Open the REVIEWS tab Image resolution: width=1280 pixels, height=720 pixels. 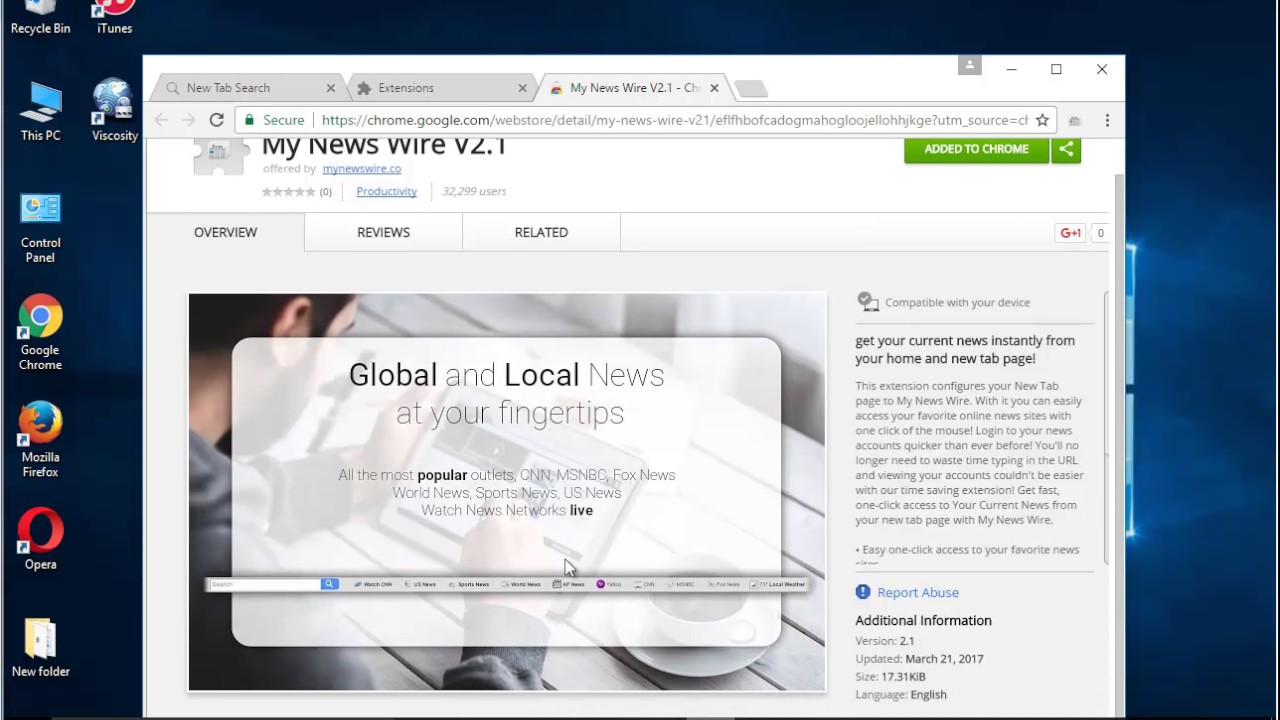tap(383, 232)
